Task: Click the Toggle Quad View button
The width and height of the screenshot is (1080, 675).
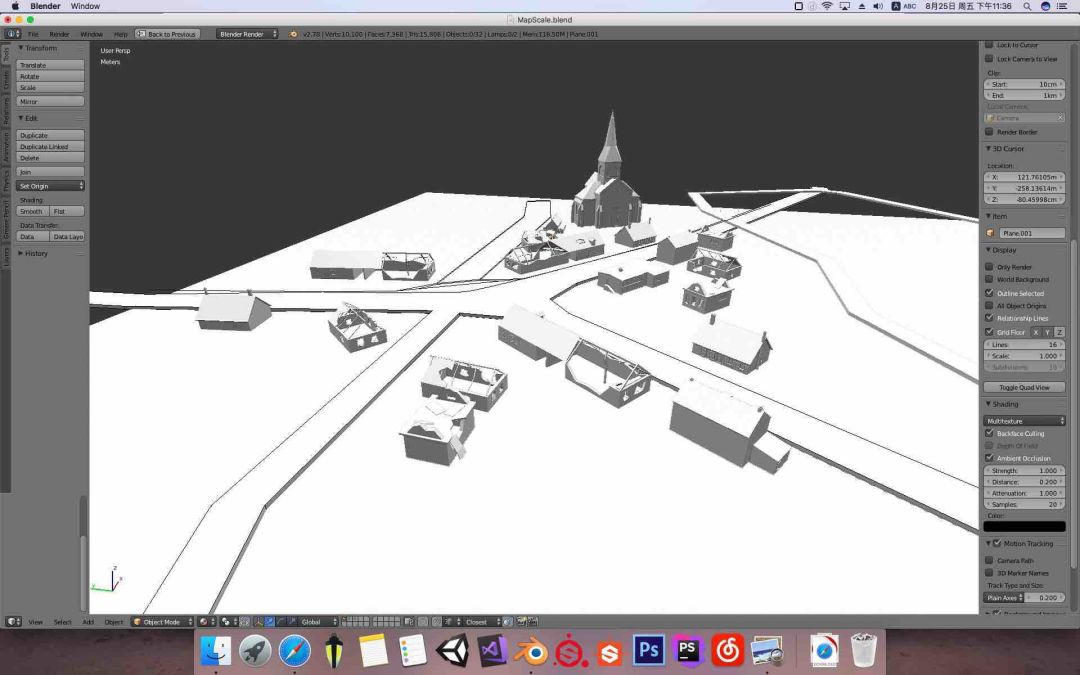Action: point(1024,387)
